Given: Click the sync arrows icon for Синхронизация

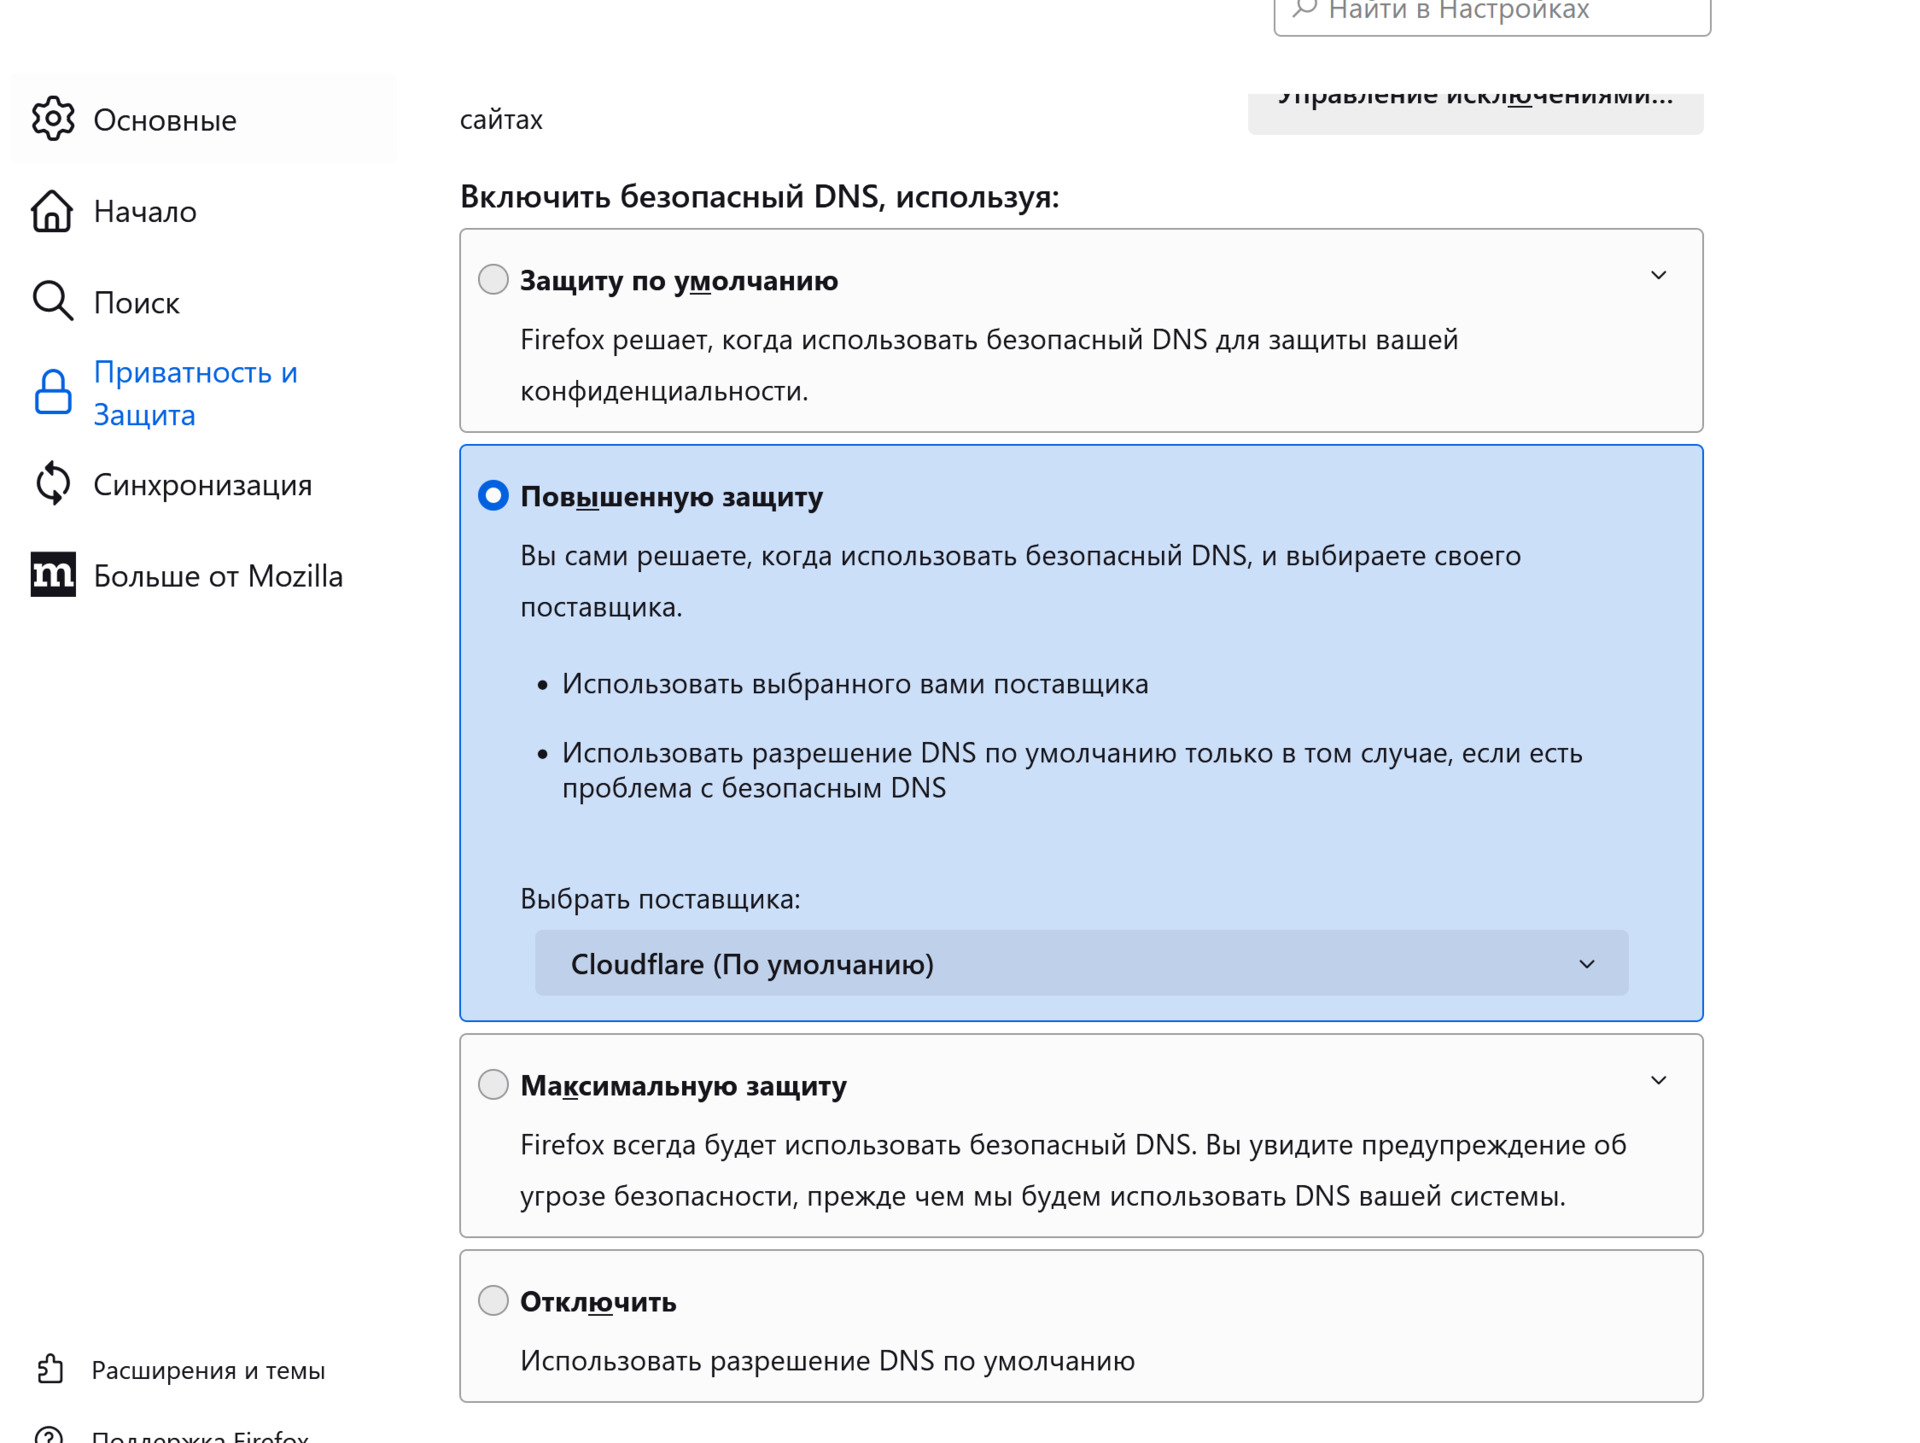Looking at the screenshot, I should point(52,484).
